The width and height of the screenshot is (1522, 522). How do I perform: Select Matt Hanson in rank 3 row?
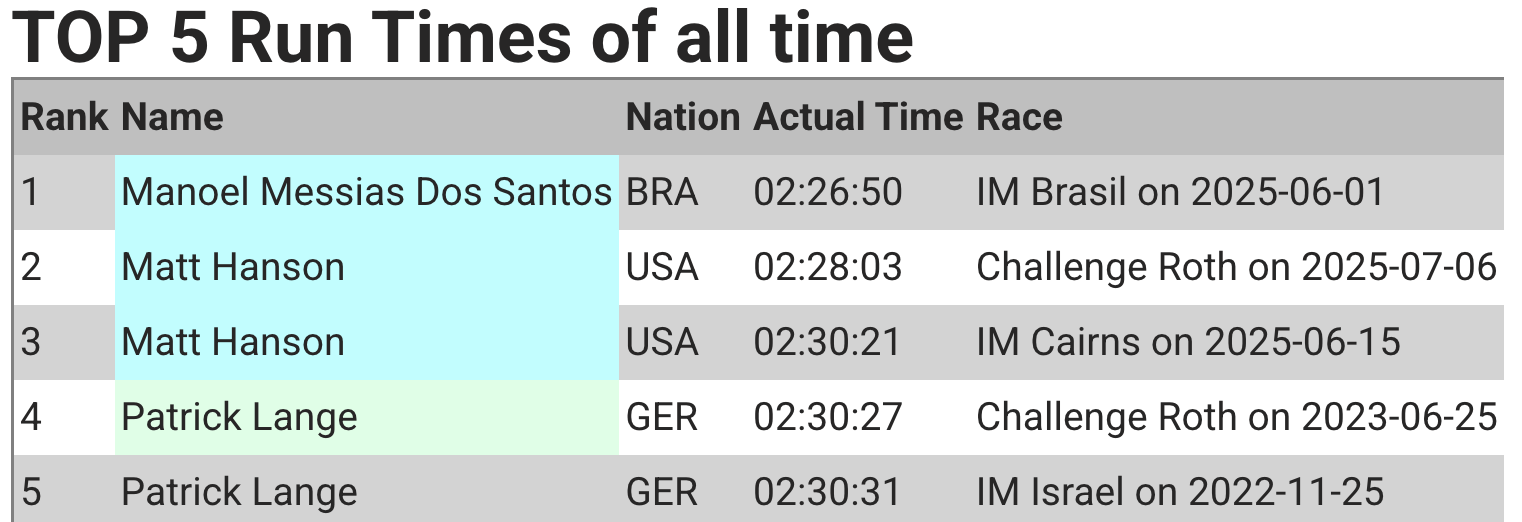tap(233, 342)
